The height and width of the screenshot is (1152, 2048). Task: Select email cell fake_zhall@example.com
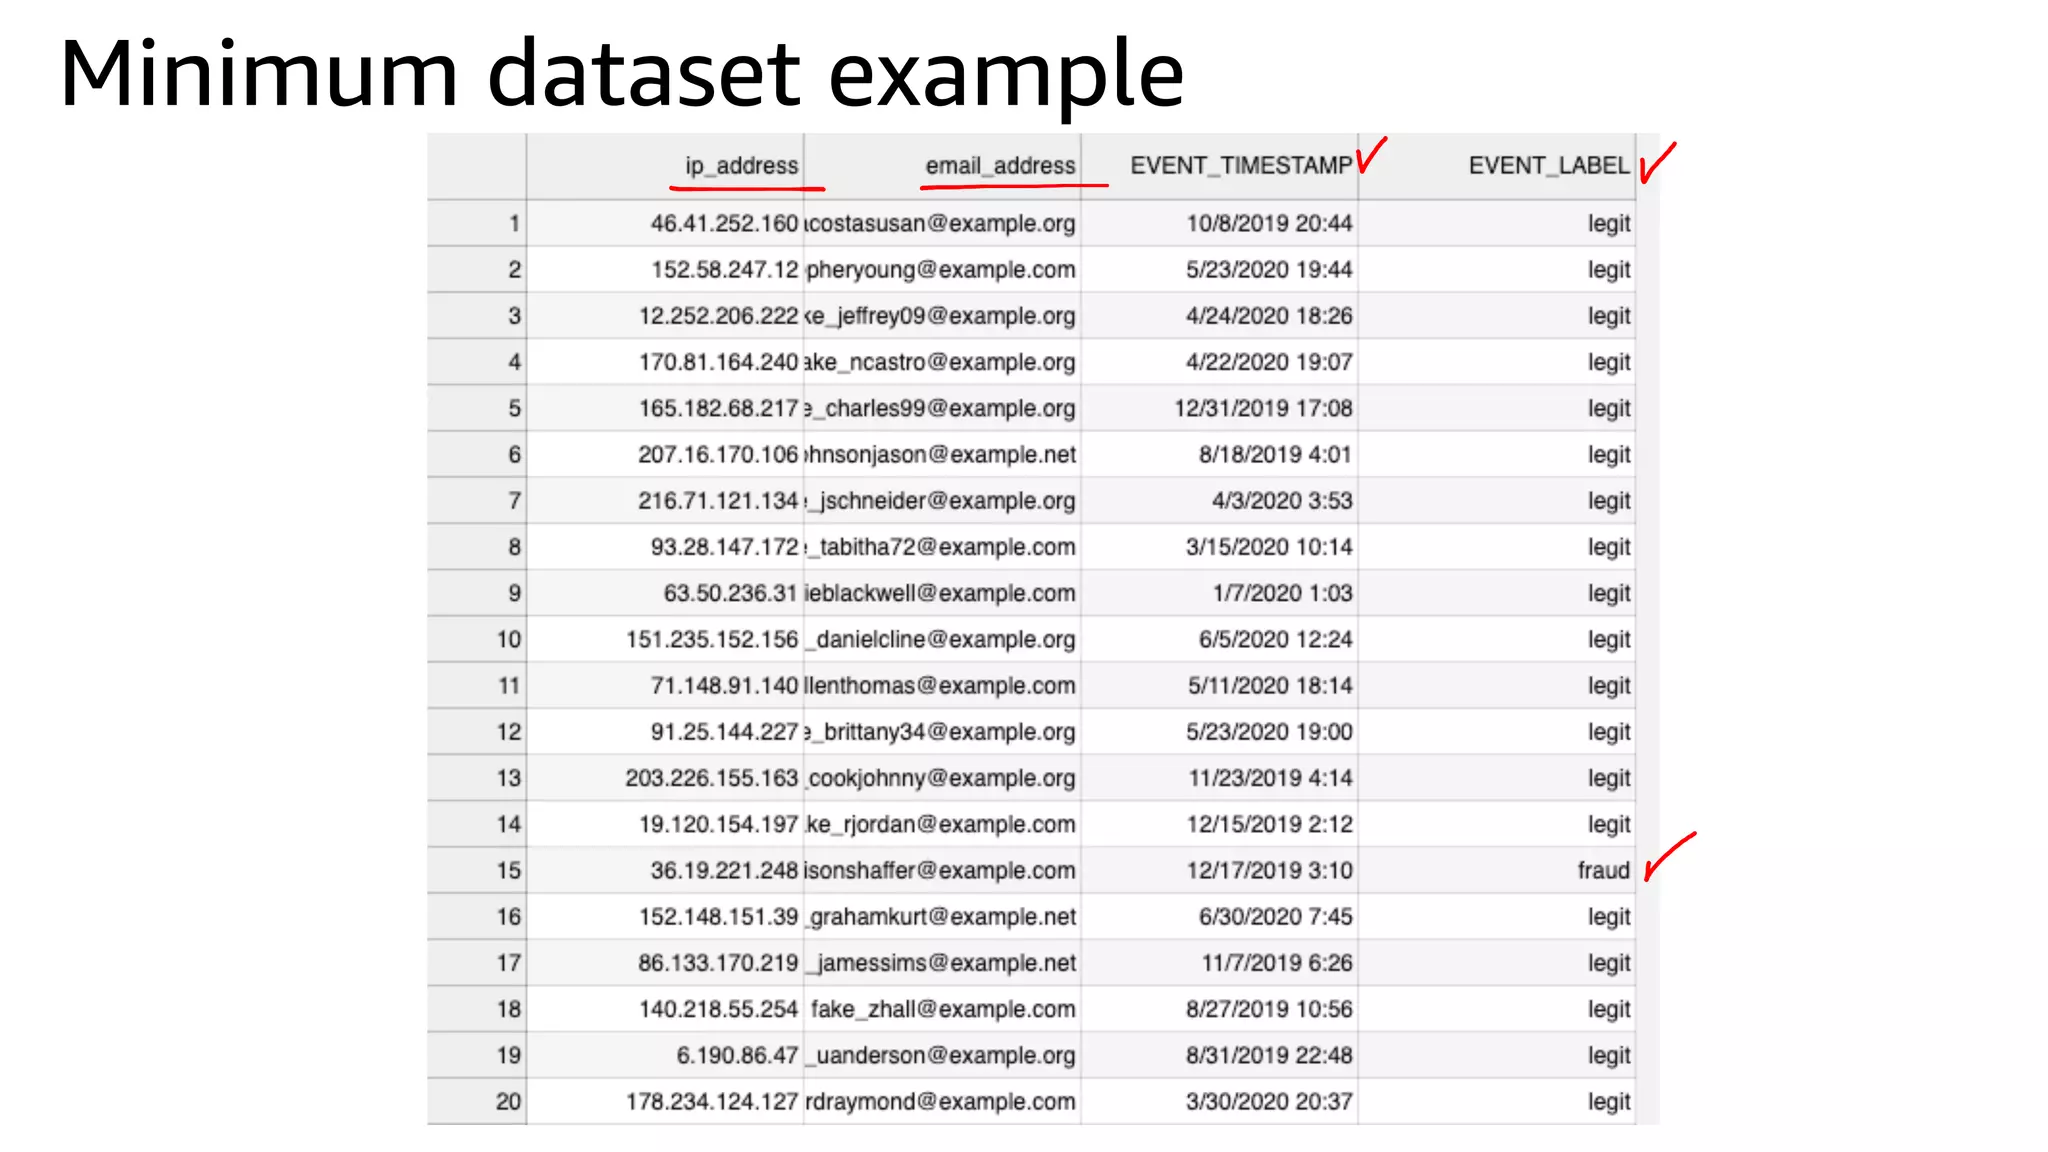[x=942, y=1009]
